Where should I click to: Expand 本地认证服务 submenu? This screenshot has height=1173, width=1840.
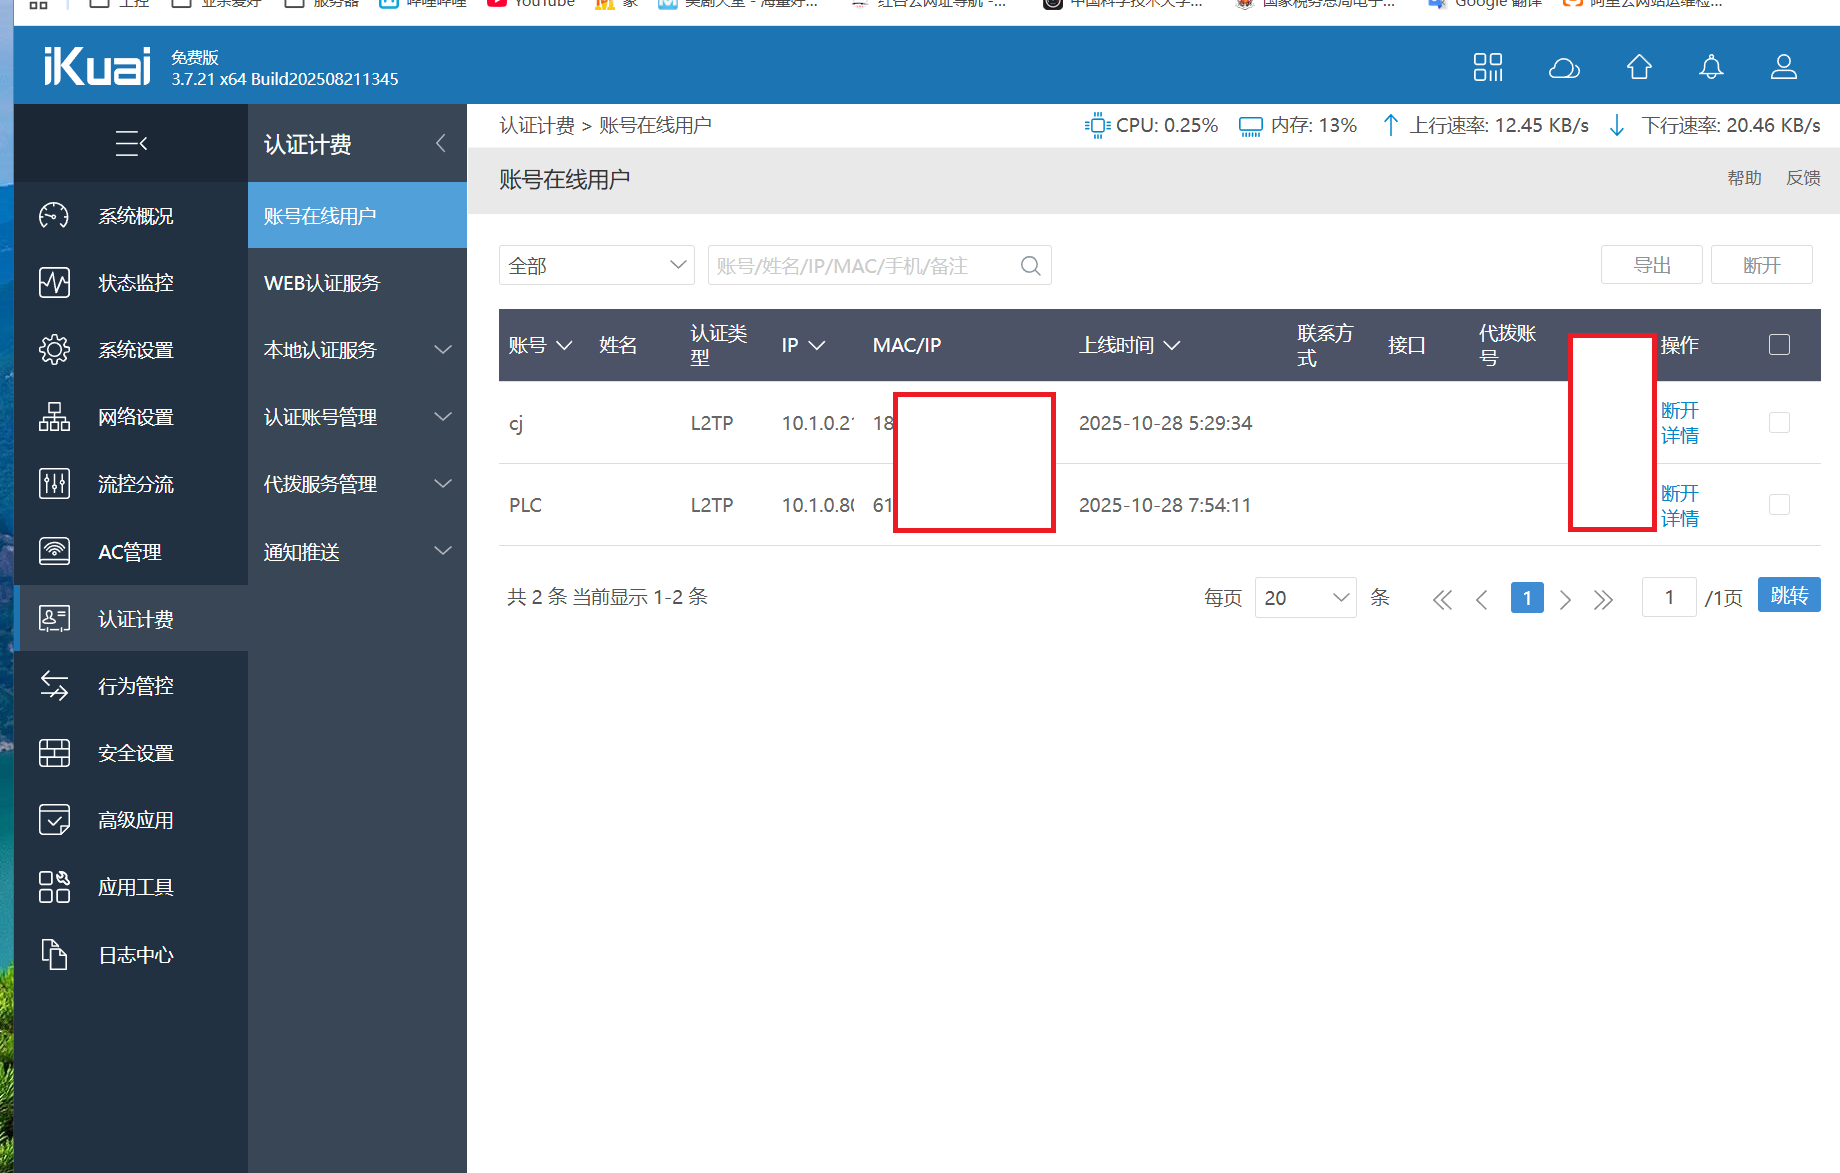tap(357, 350)
